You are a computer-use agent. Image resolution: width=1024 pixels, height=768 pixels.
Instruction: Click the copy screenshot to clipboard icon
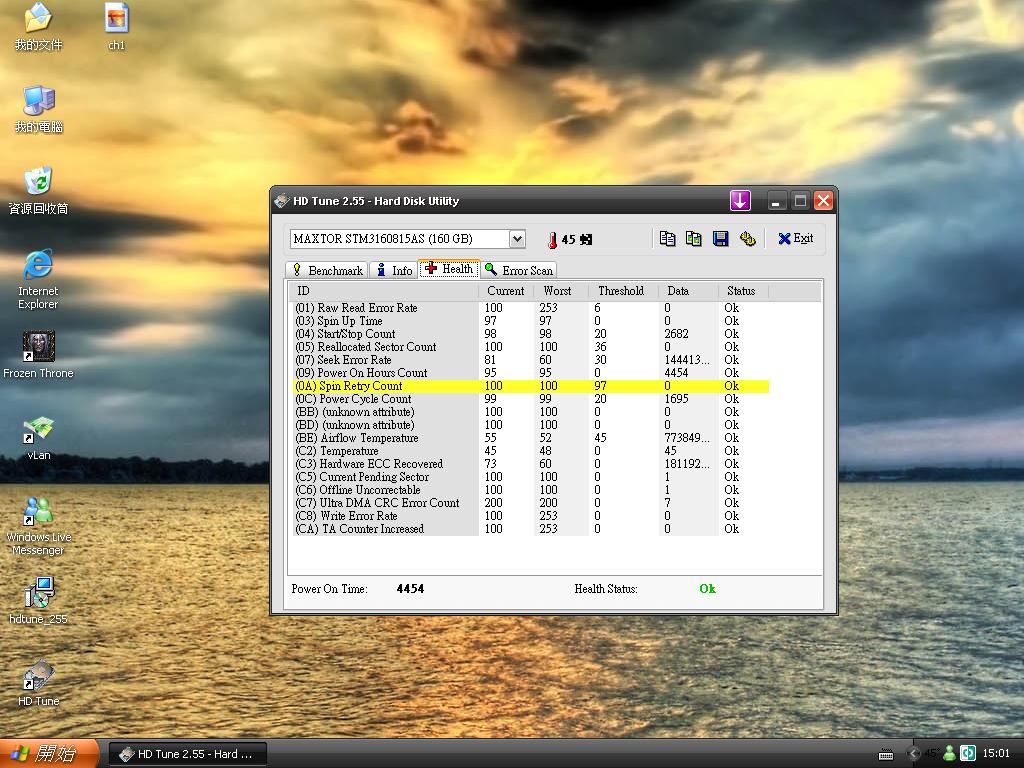tap(694, 239)
